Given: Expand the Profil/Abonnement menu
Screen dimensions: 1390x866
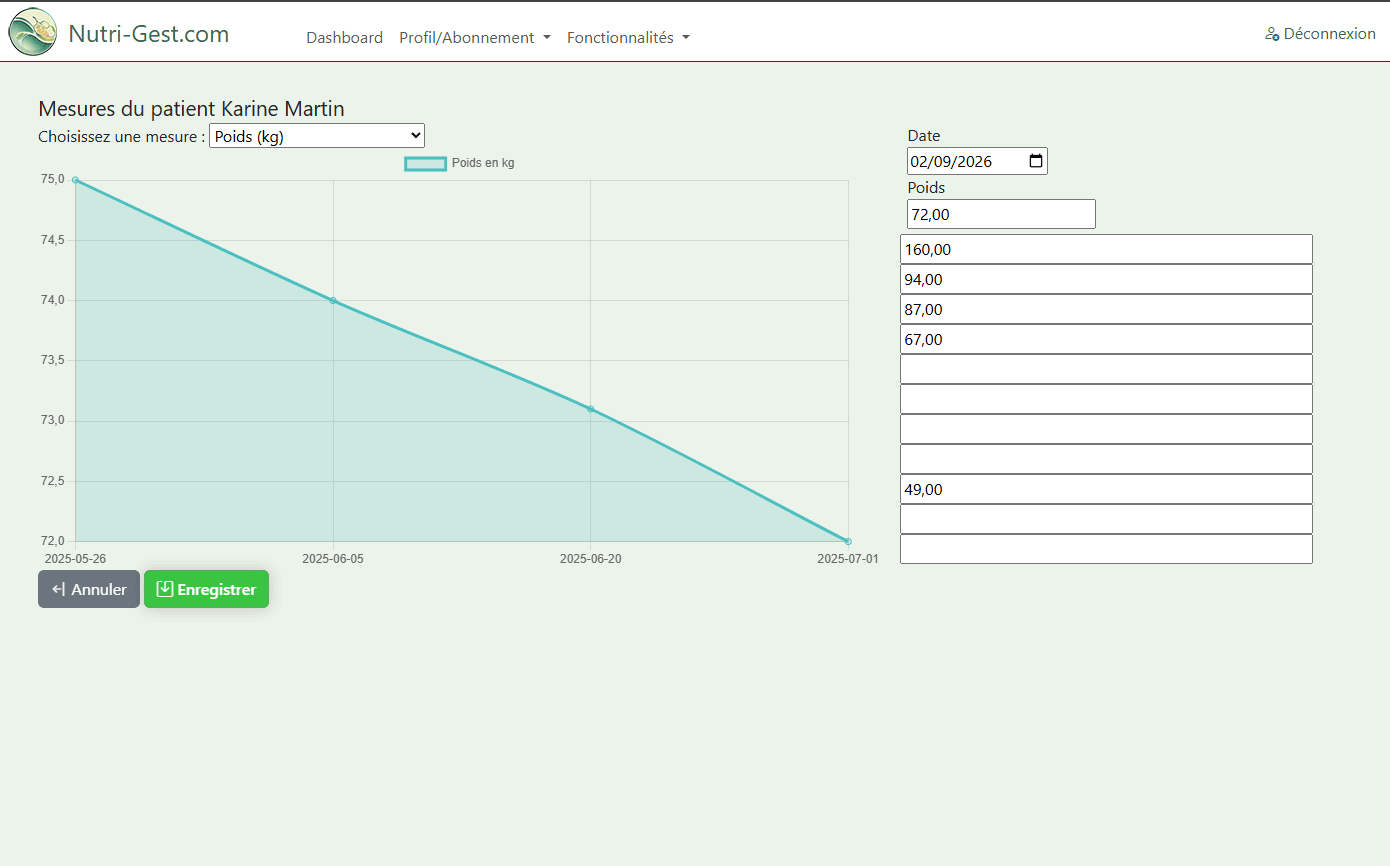Looking at the screenshot, I should (x=475, y=37).
